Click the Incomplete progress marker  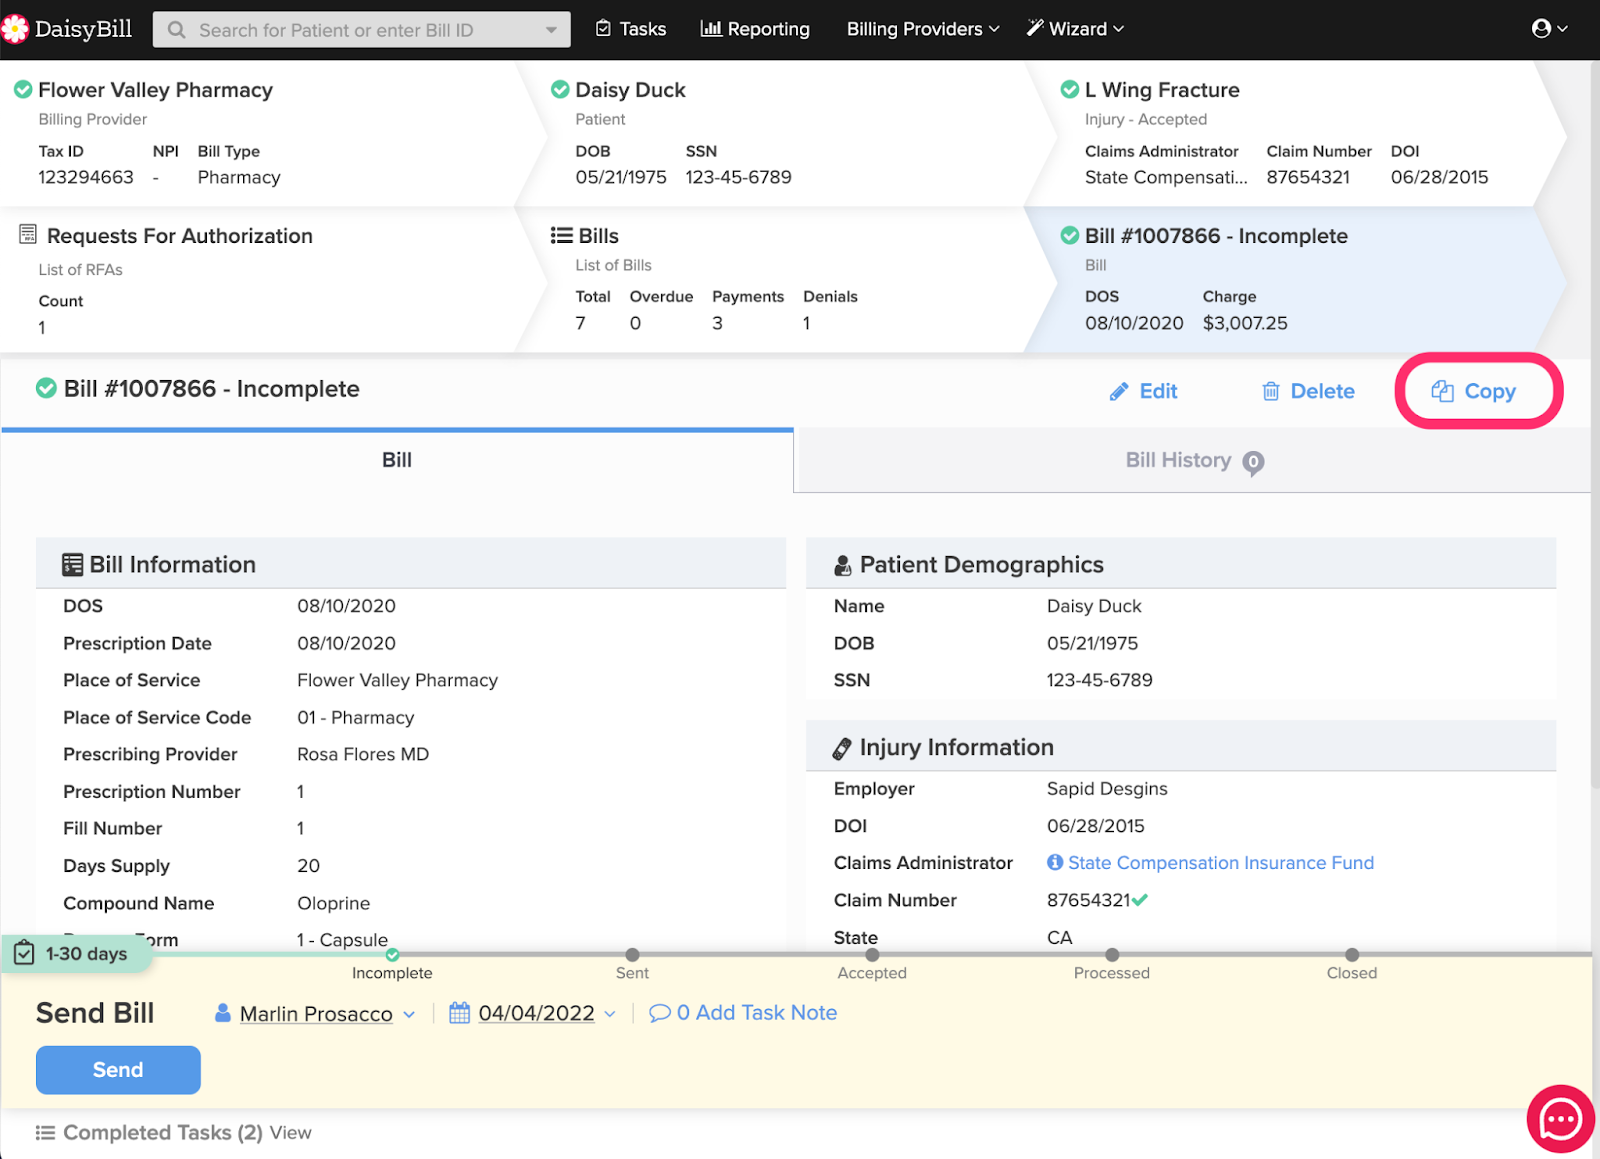(392, 955)
